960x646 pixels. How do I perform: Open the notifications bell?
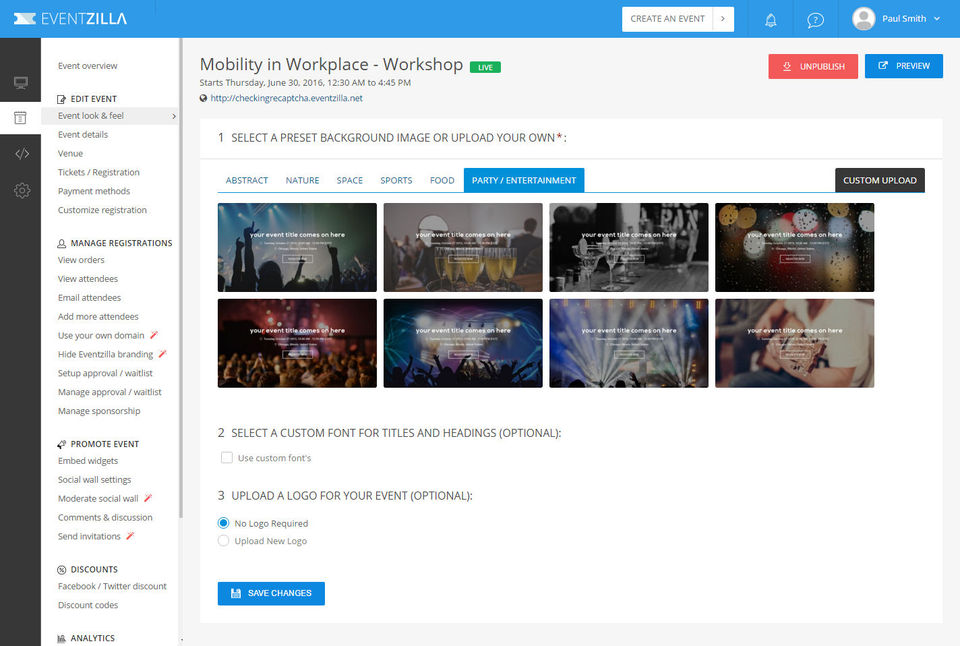pyautogui.click(x=771, y=20)
